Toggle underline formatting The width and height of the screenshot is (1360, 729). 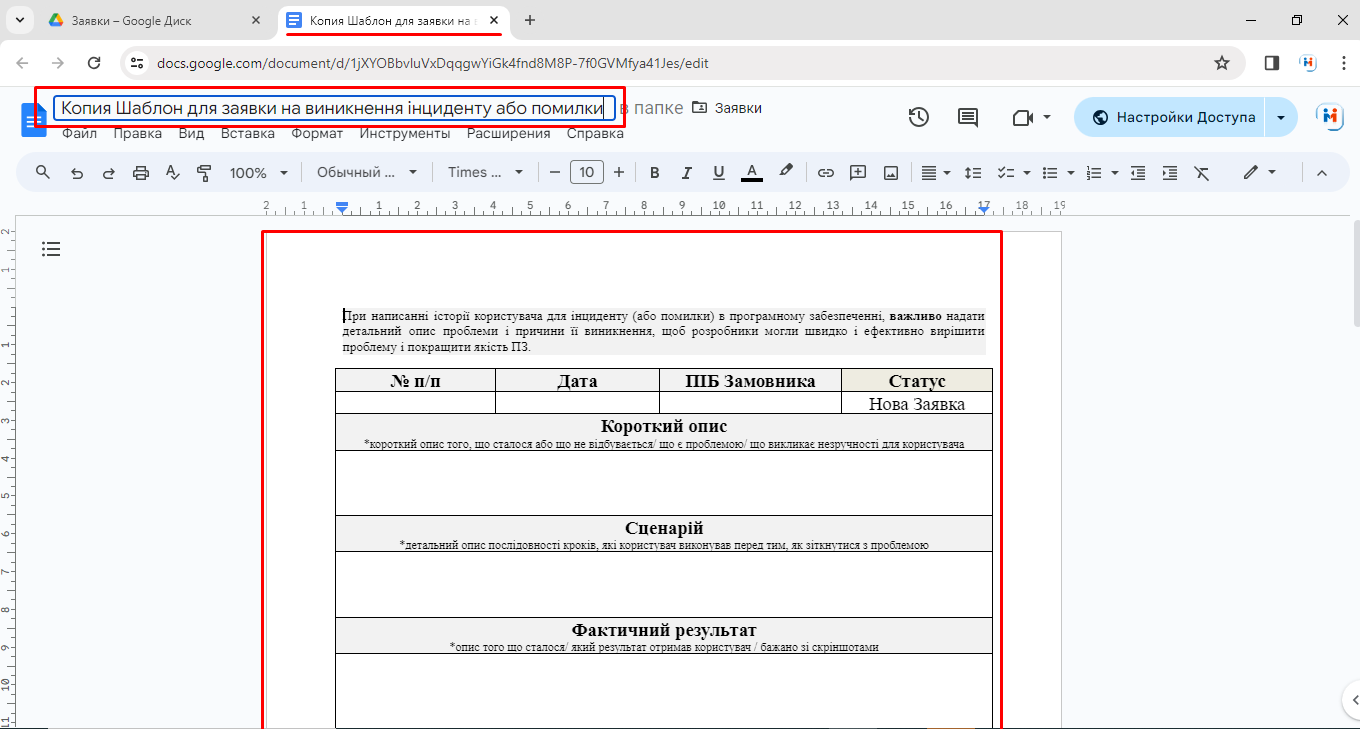point(718,173)
